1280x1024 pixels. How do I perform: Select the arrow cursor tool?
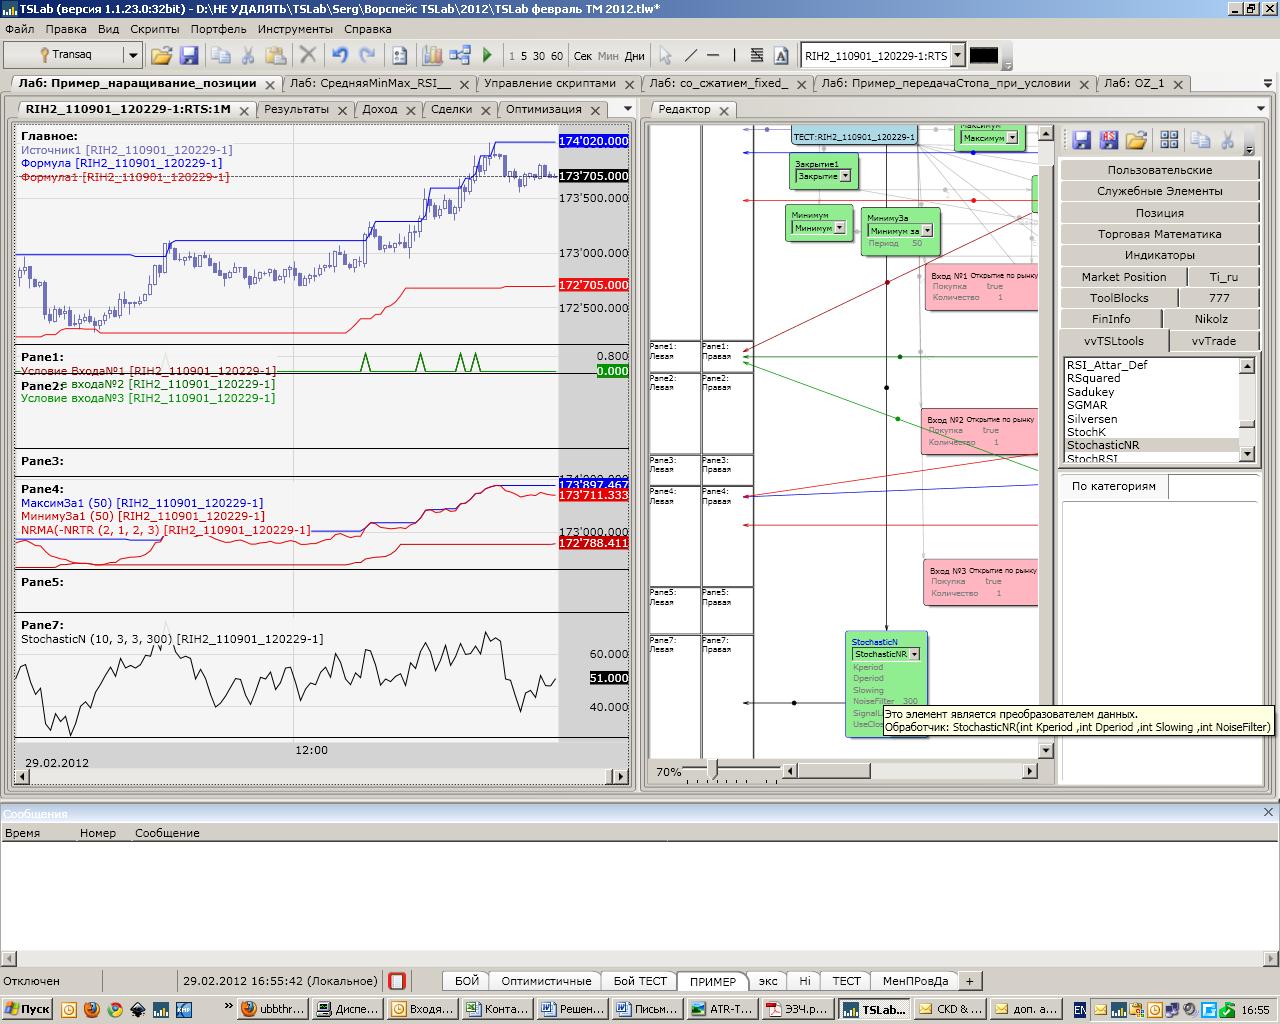click(x=665, y=56)
